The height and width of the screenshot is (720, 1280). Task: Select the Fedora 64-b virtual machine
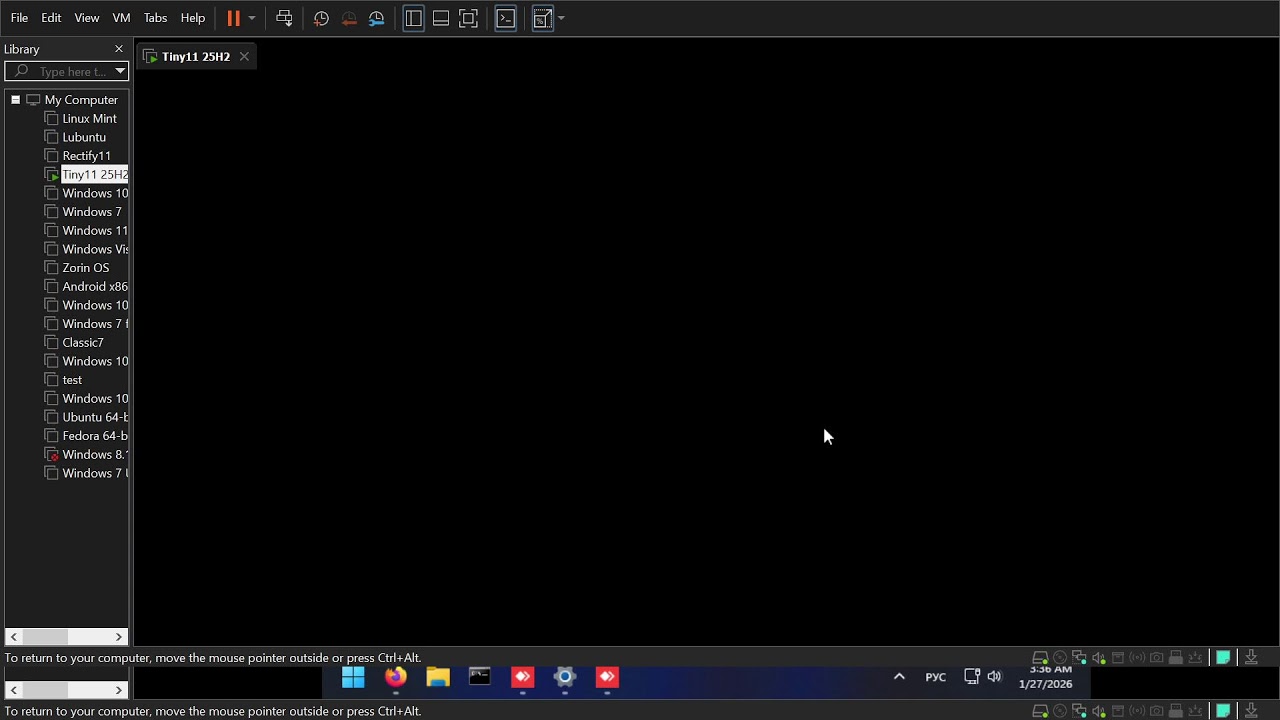(x=95, y=436)
